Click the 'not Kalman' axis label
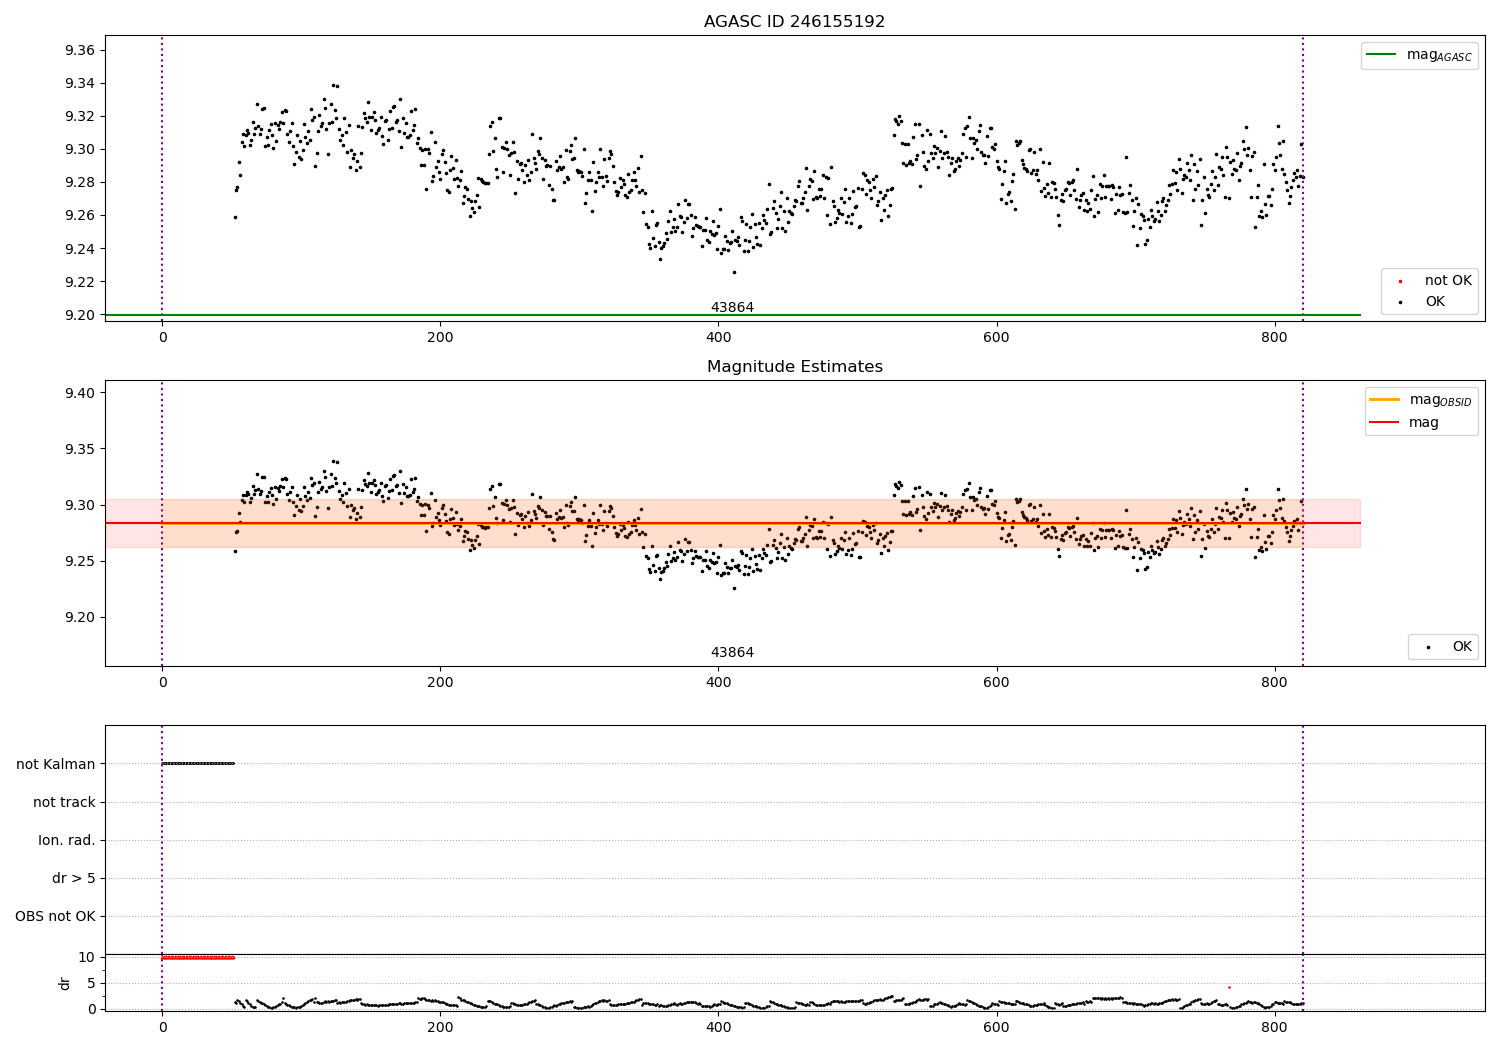Viewport: 1500px width, 1050px height. pos(56,764)
